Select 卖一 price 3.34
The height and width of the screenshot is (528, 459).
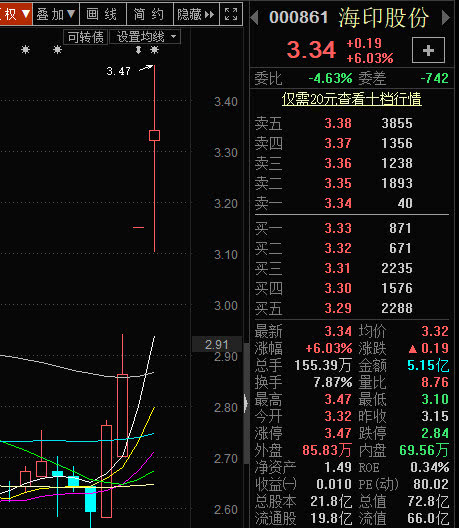click(x=338, y=203)
